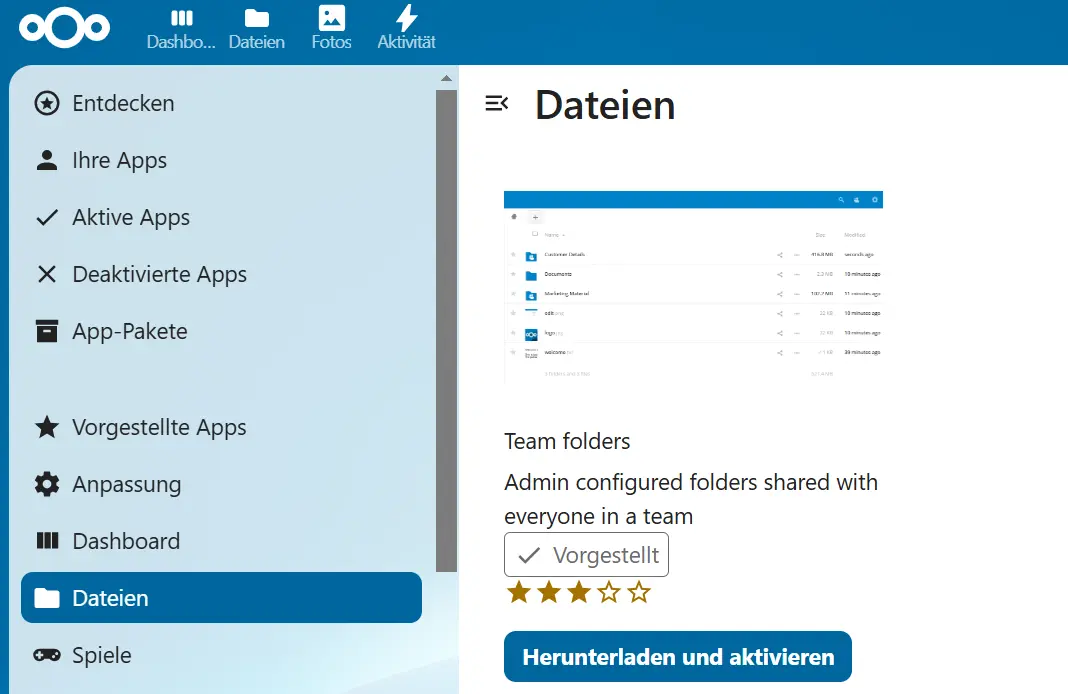Viewport: 1068px width, 694px height.
Task: Collapse the navigation sidebar toggle
Action: [x=497, y=104]
